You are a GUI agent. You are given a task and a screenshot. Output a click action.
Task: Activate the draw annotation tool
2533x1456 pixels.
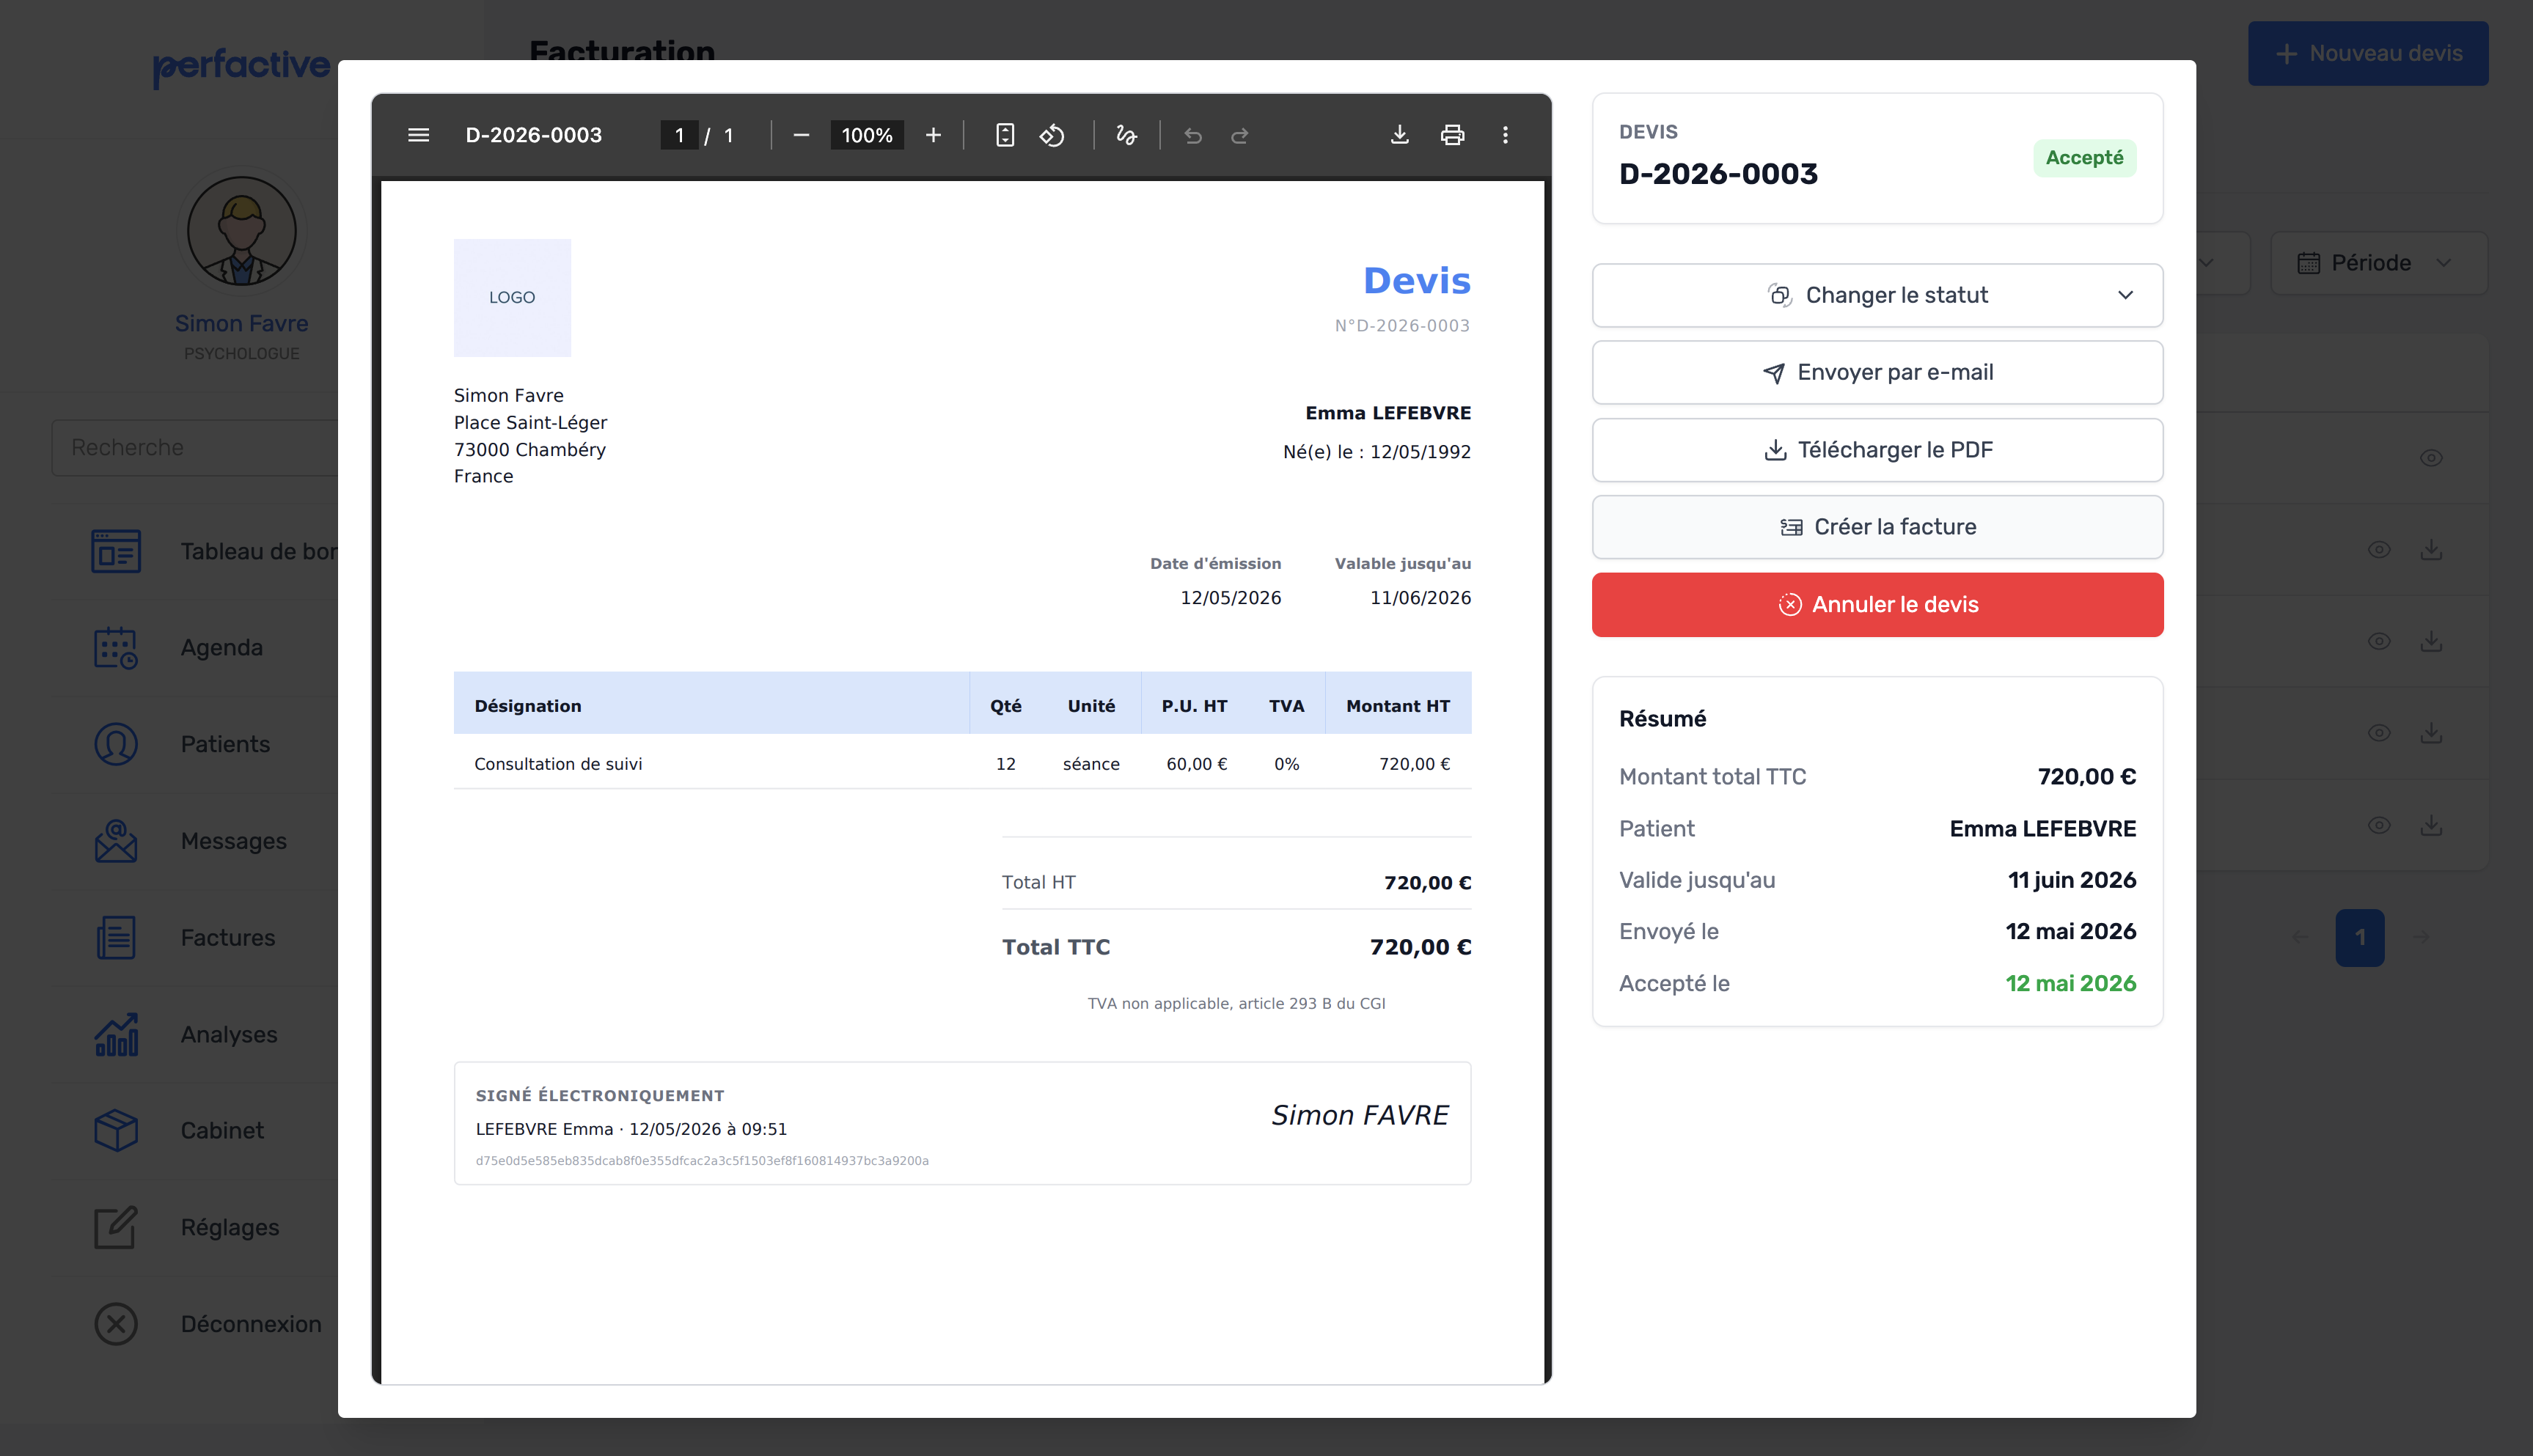[x=1127, y=135]
